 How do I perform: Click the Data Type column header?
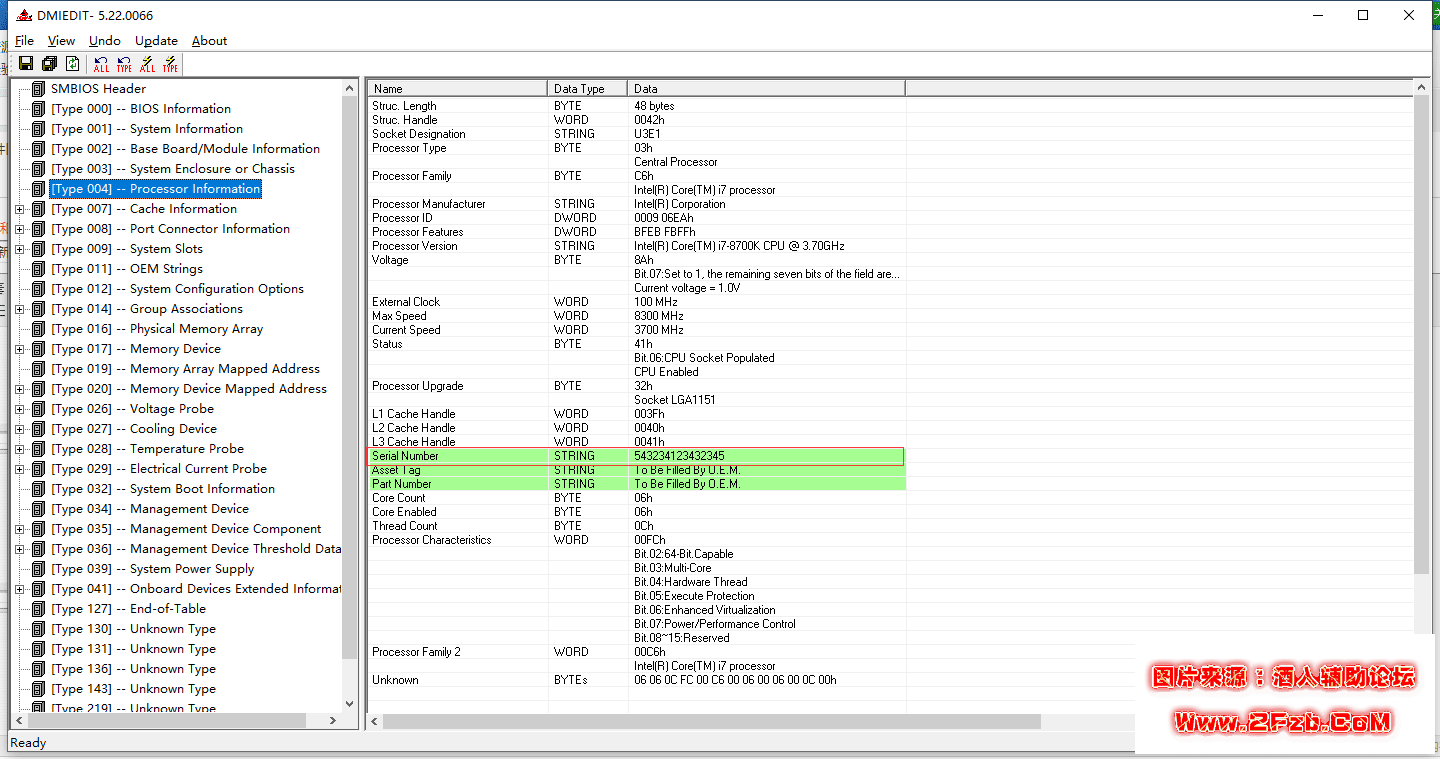tap(588, 89)
